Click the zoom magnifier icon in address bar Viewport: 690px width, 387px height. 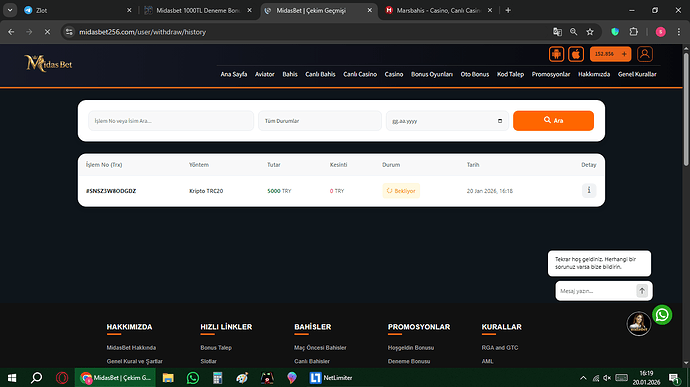coord(573,32)
